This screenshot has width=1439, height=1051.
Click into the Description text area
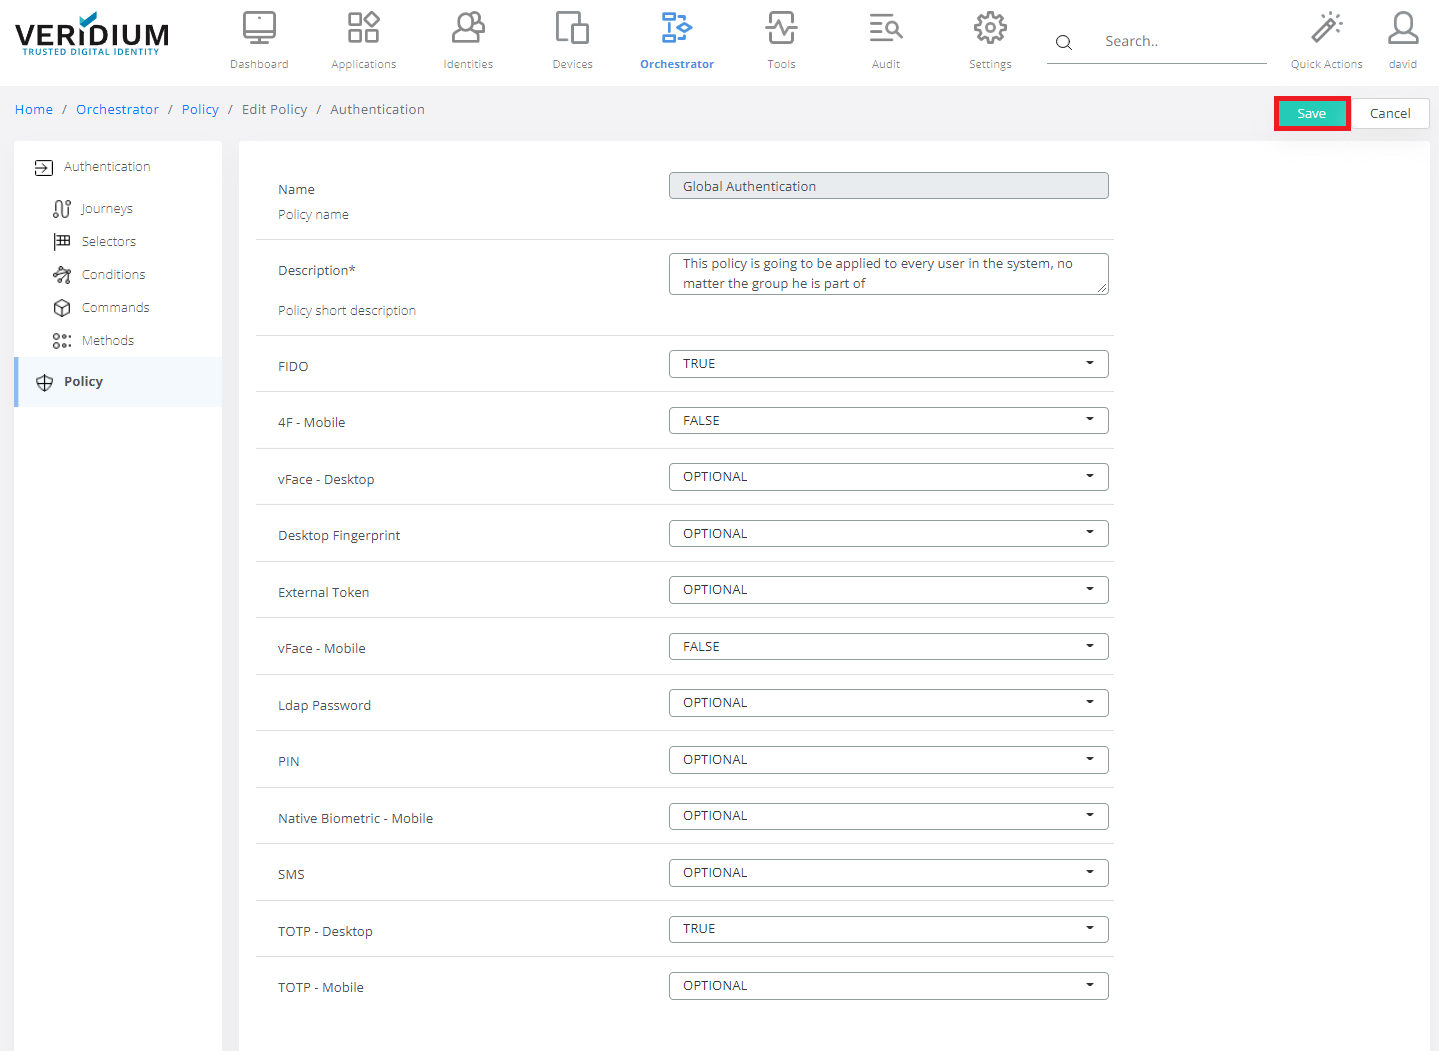(x=886, y=274)
